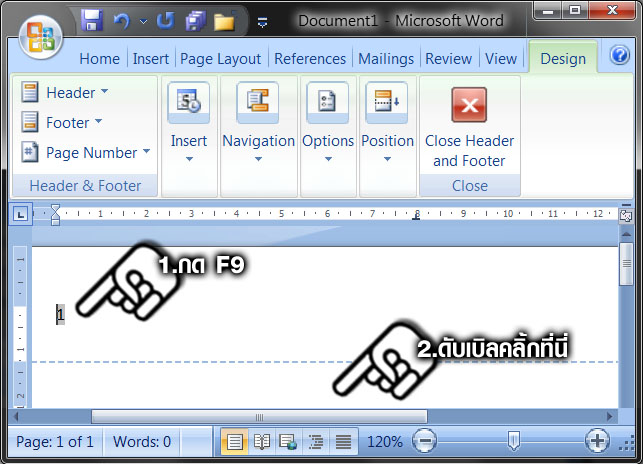Open word count from Words: 0

(x=142, y=442)
